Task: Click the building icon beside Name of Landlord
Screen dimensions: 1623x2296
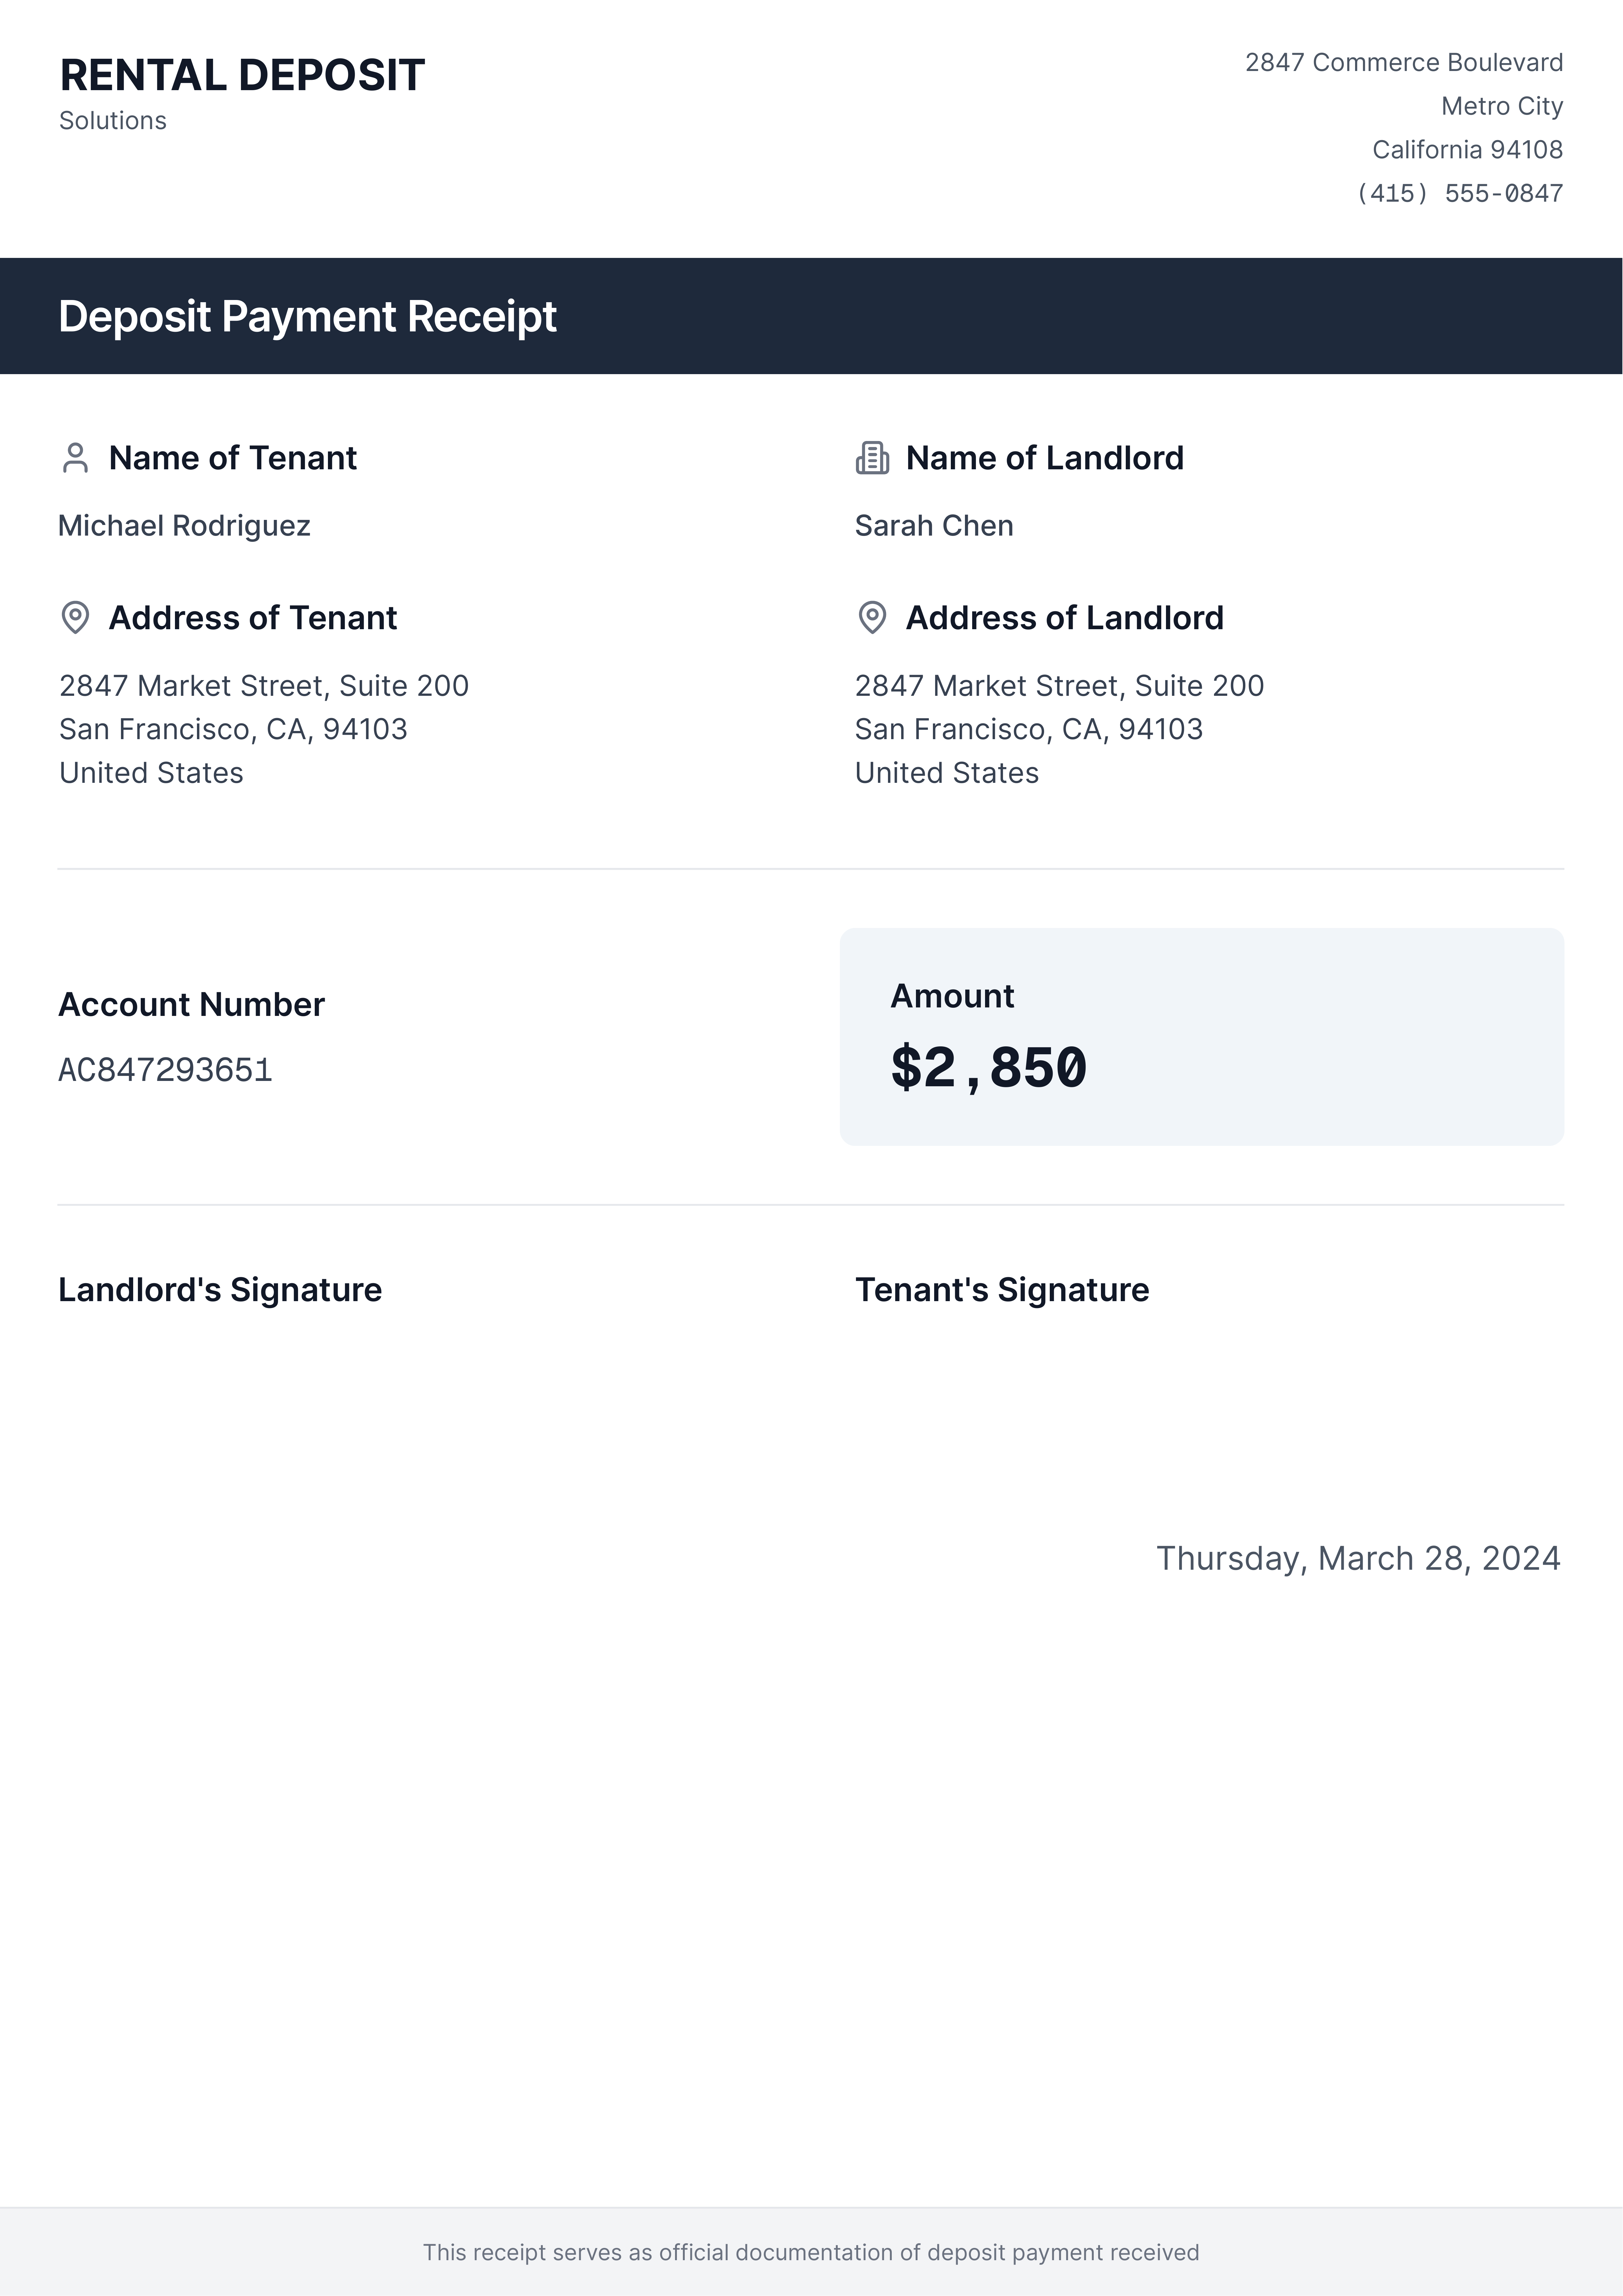Action: (x=872, y=458)
